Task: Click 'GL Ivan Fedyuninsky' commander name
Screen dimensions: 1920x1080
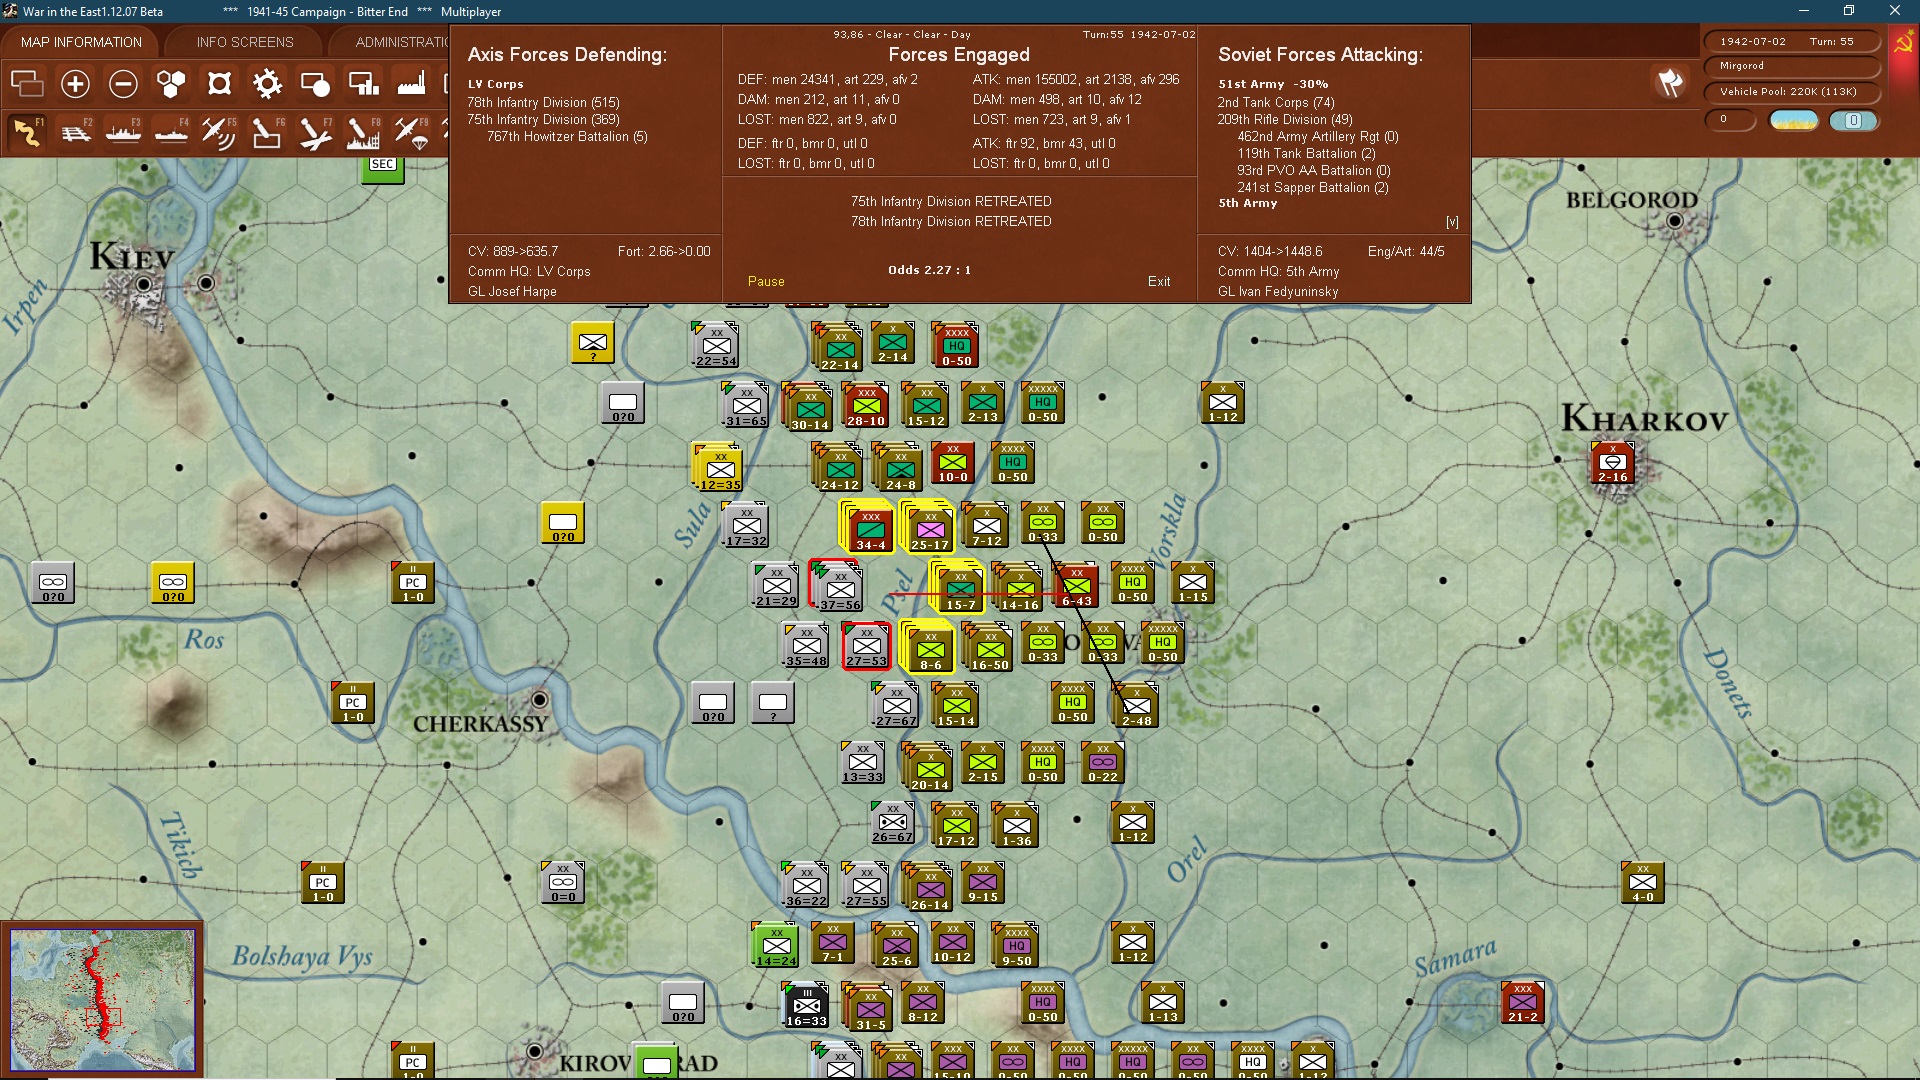Action: (x=1277, y=292)
